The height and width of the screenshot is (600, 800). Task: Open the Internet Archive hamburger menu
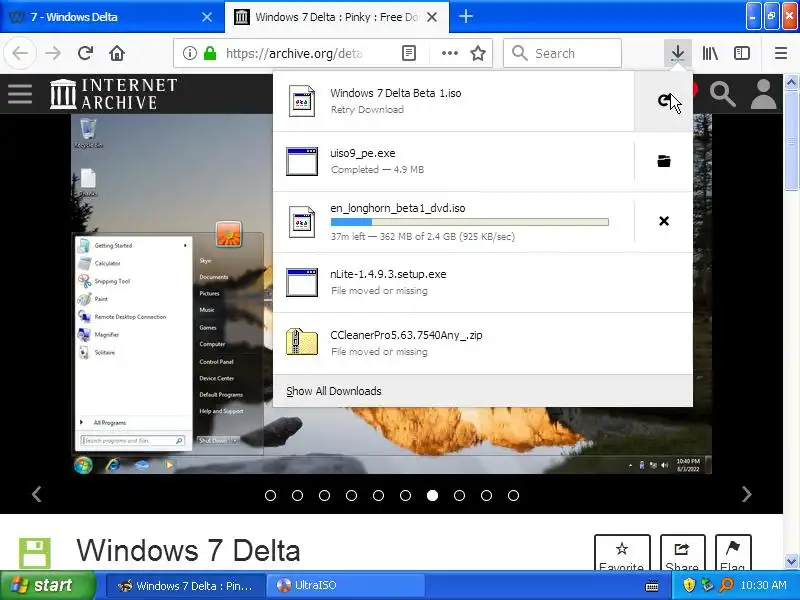pos(20,93)
